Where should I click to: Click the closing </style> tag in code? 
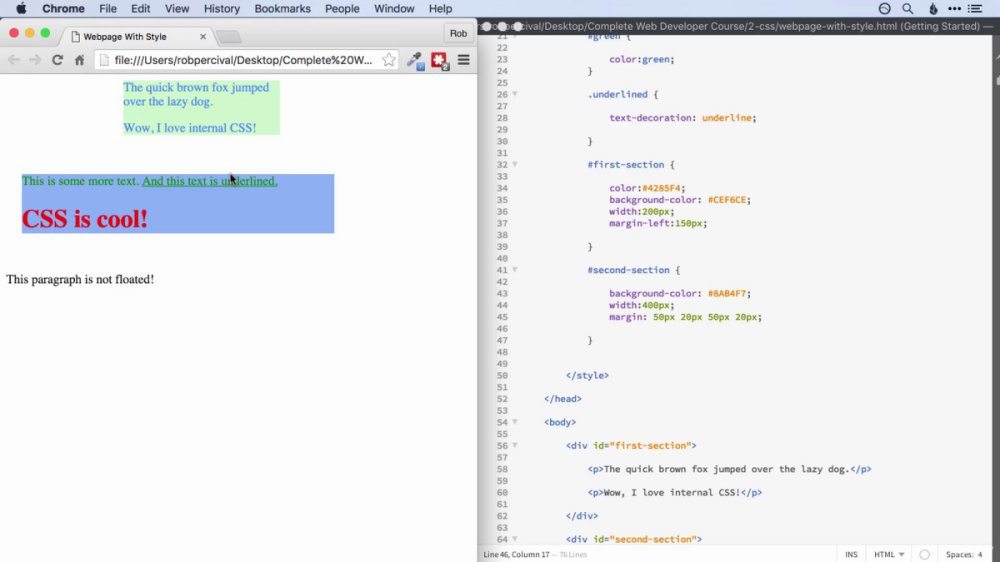[x=587, y=376]
